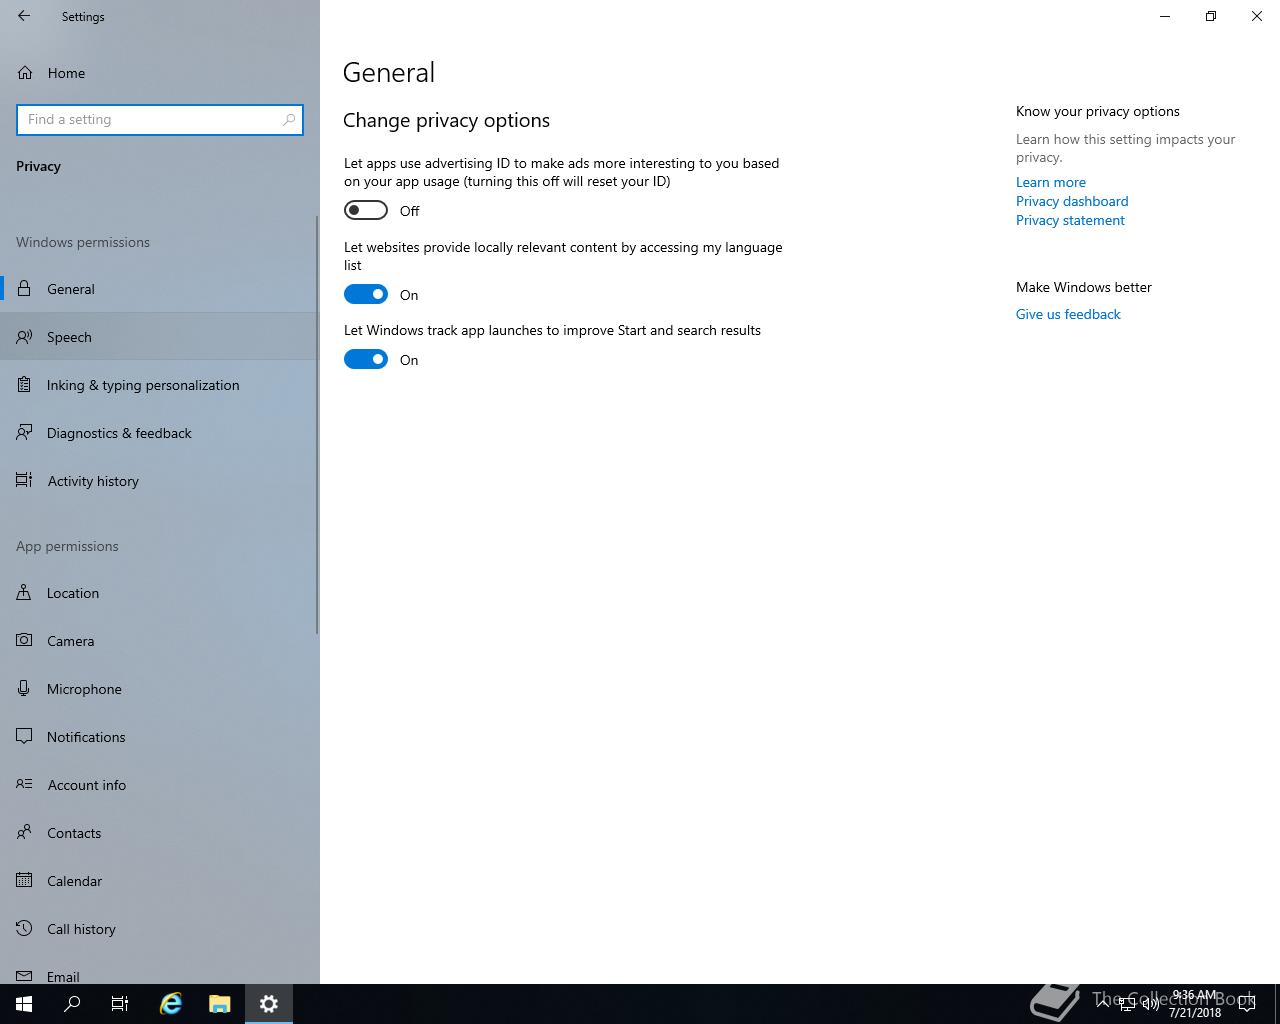
Task: Click the Find a setting search box
Action: pos(160,119)
